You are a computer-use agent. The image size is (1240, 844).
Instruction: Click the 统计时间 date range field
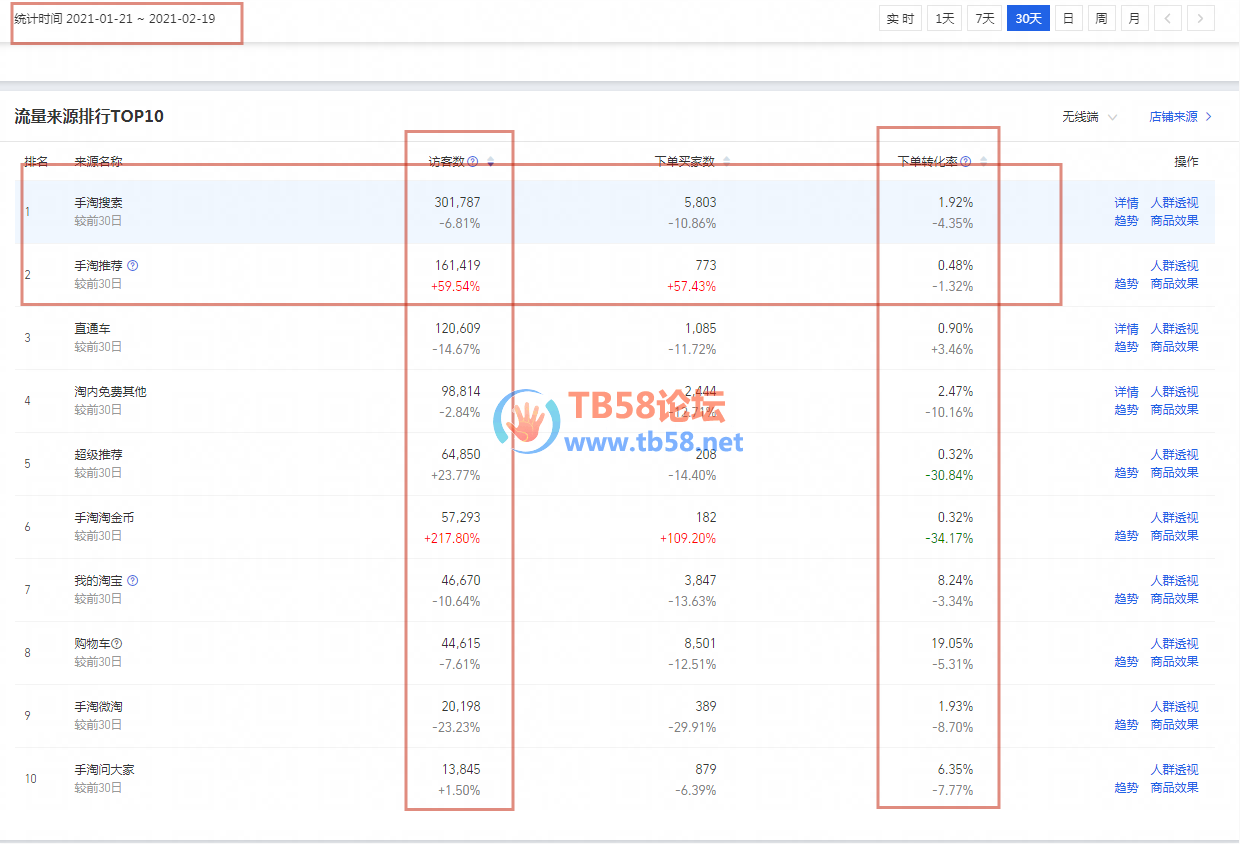(x=115, y=19)
